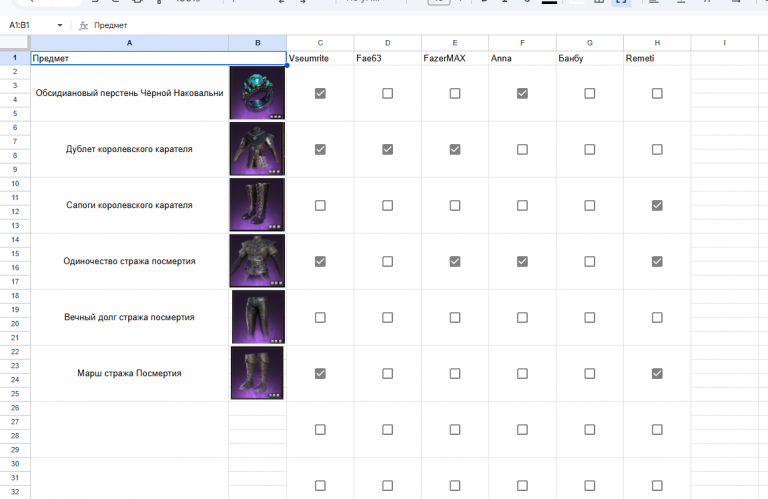Uncheck Anna for Одиночество стража посмертия
Screen dimensions: 768x499
[x=522, y=261]
